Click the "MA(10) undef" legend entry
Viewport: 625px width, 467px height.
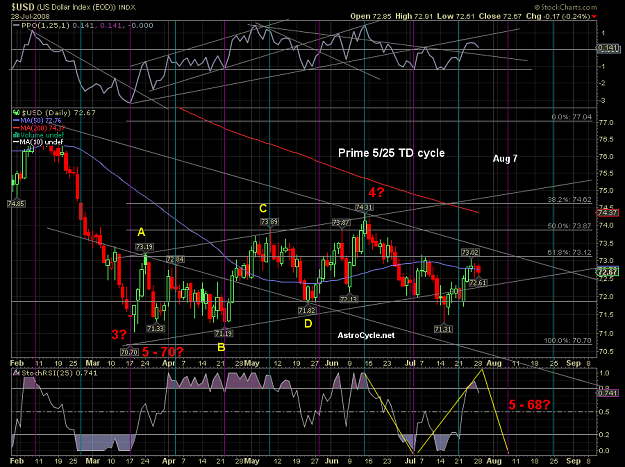point(37,142)
